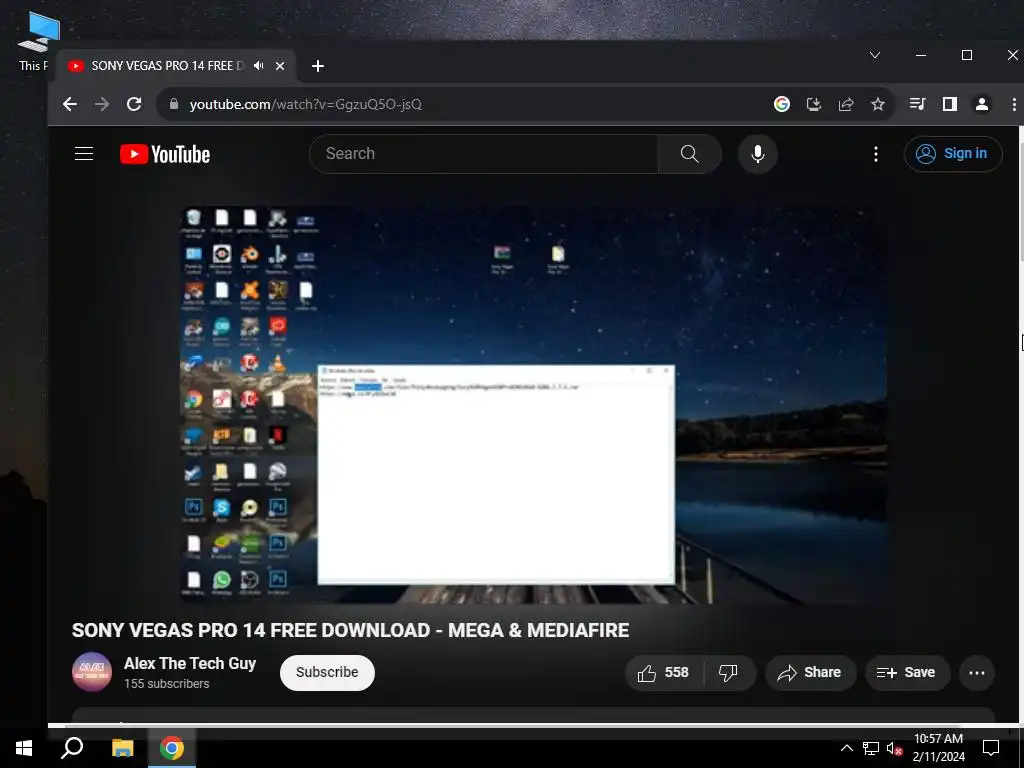
Task: Click the 155 subscribers text
Action: pyautogui.click(x=167, y=684)
